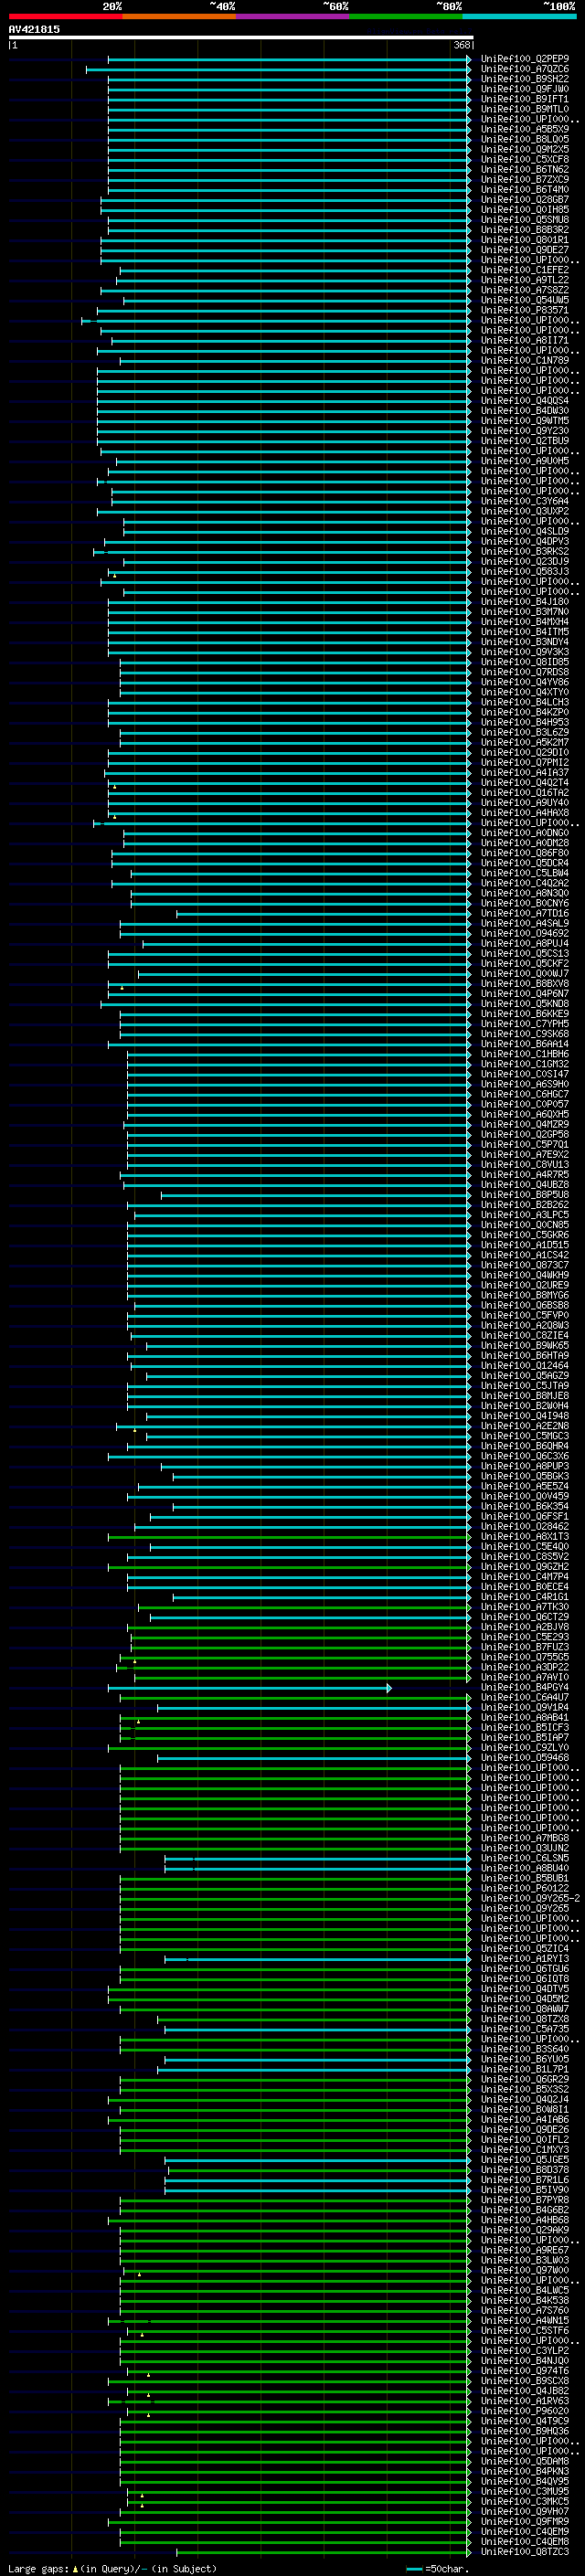
Task: Select the UniRef100_B4QV95 label
Action: coord(525,2482)
